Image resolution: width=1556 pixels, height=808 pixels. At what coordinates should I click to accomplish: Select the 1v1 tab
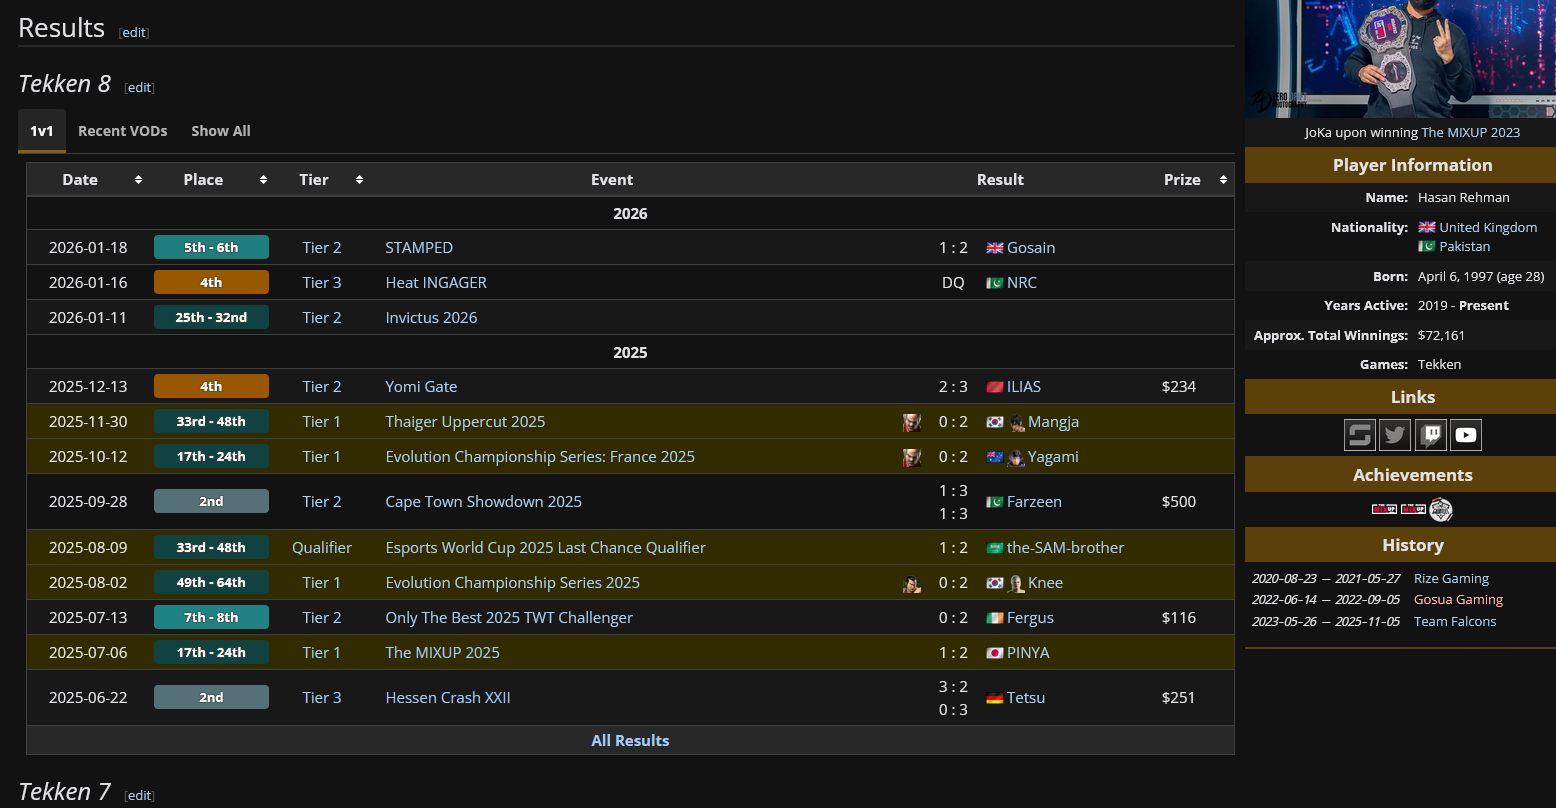click(42, 131)
